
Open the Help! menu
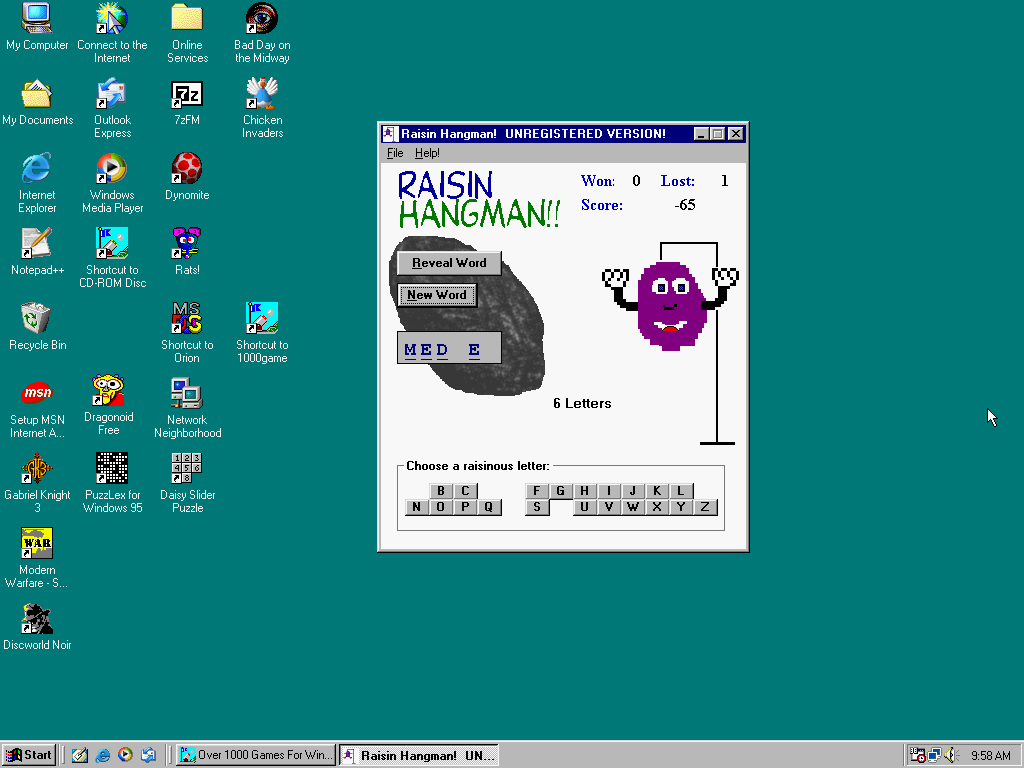pos(427,153)
